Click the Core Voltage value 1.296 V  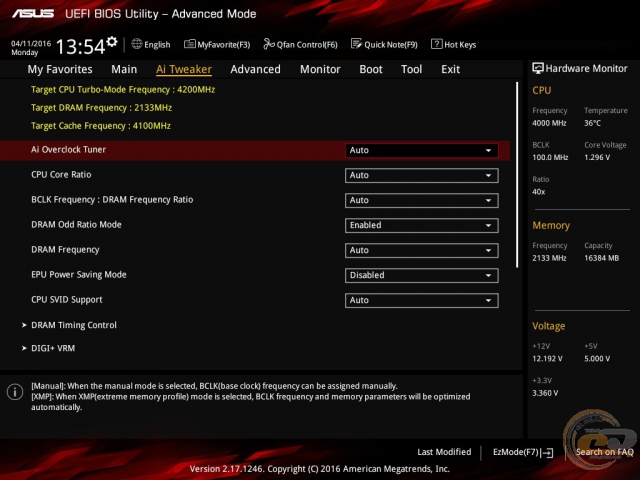click(x=597, y=157)
